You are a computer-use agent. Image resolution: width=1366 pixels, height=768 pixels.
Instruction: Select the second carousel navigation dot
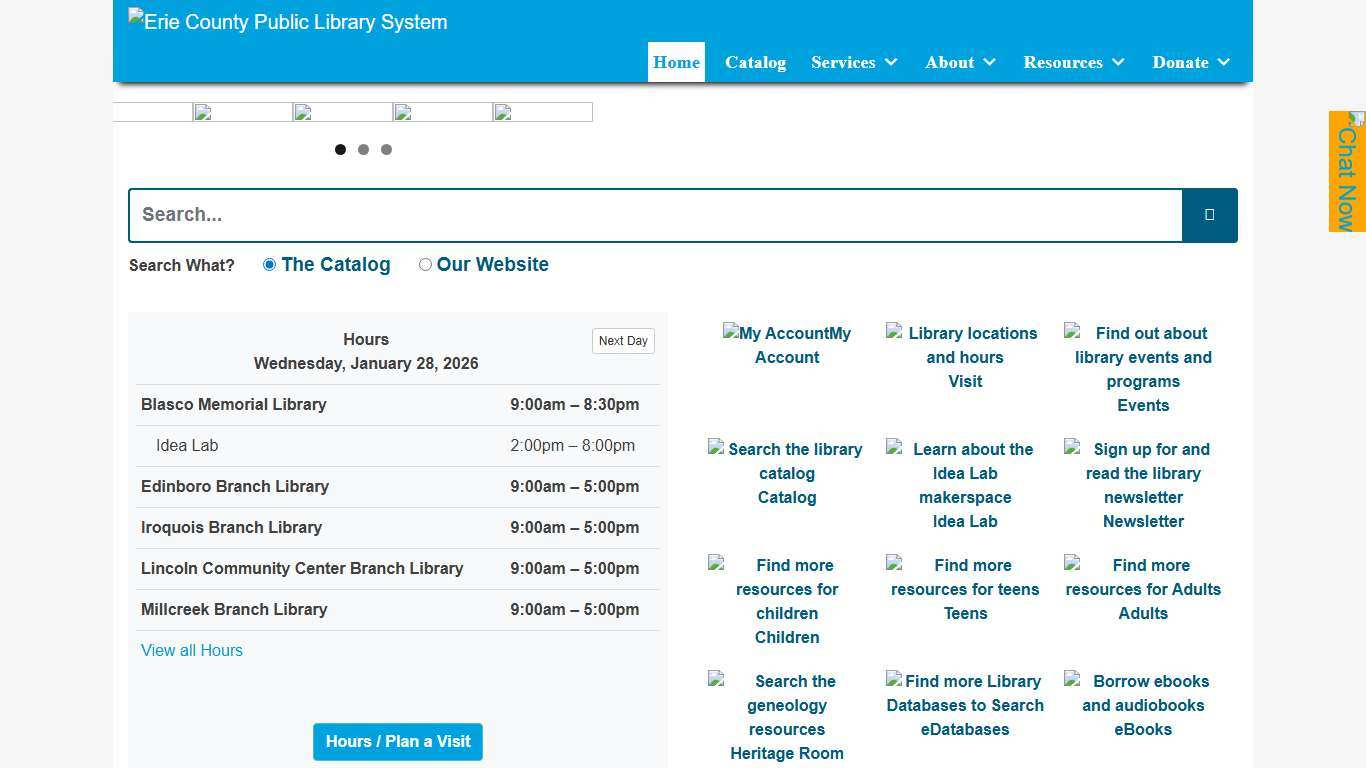tap(363, 149)
